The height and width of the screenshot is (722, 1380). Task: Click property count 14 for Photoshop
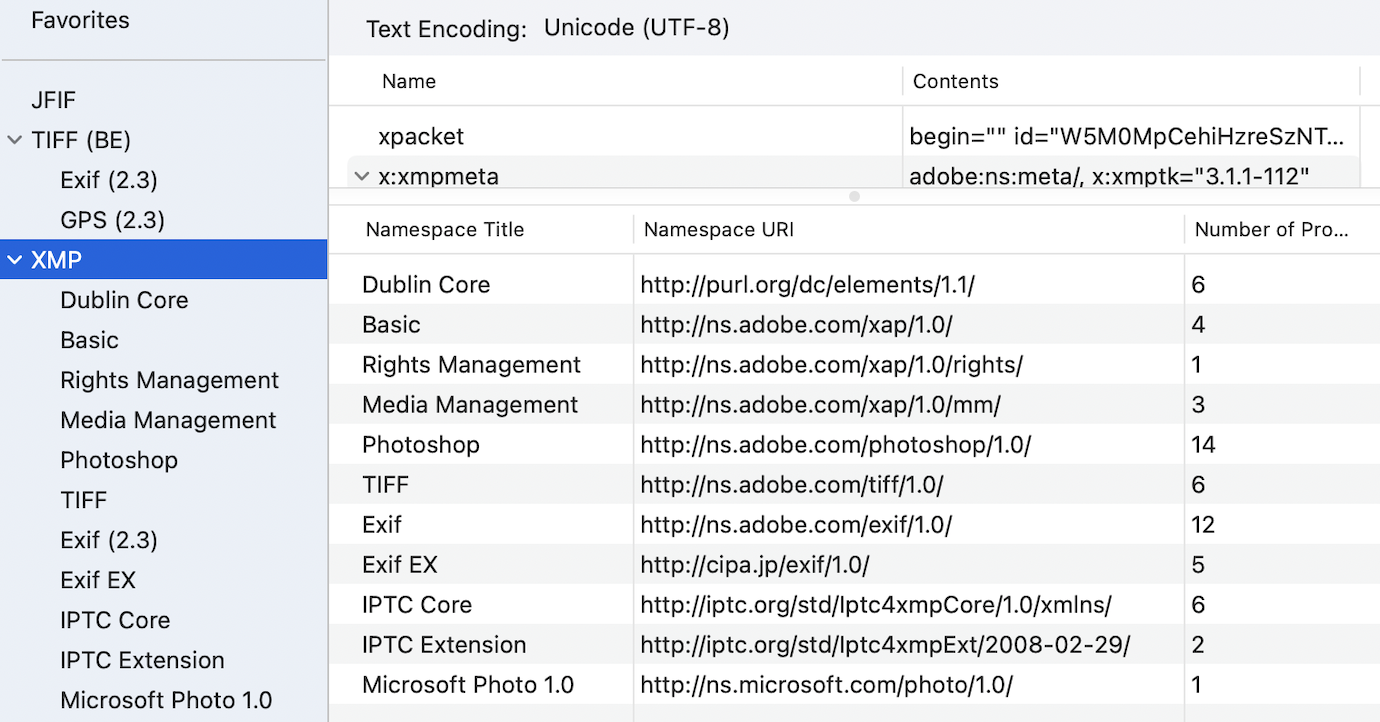click(1203, 444)
